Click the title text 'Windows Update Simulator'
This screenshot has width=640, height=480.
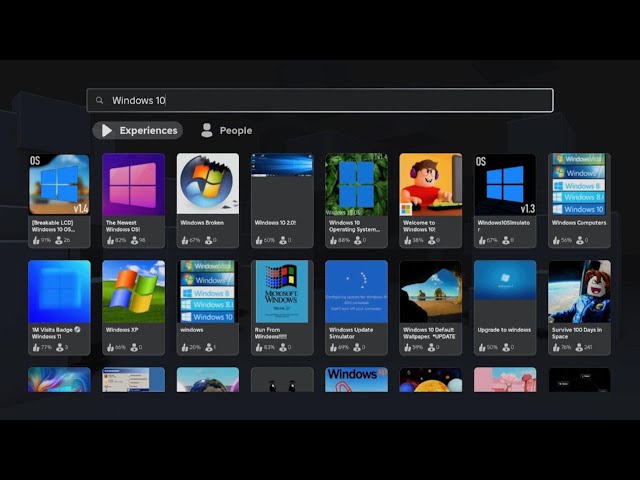tap(351, 333)
